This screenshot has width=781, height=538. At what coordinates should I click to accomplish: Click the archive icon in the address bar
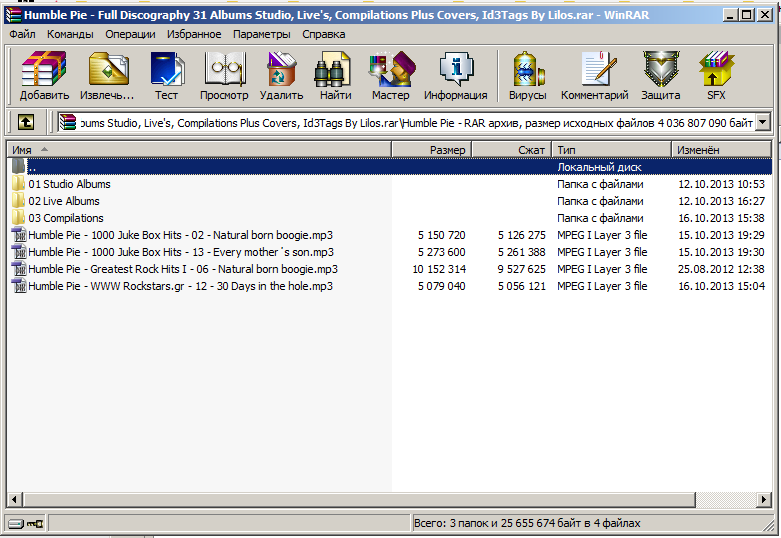point(68,122)
